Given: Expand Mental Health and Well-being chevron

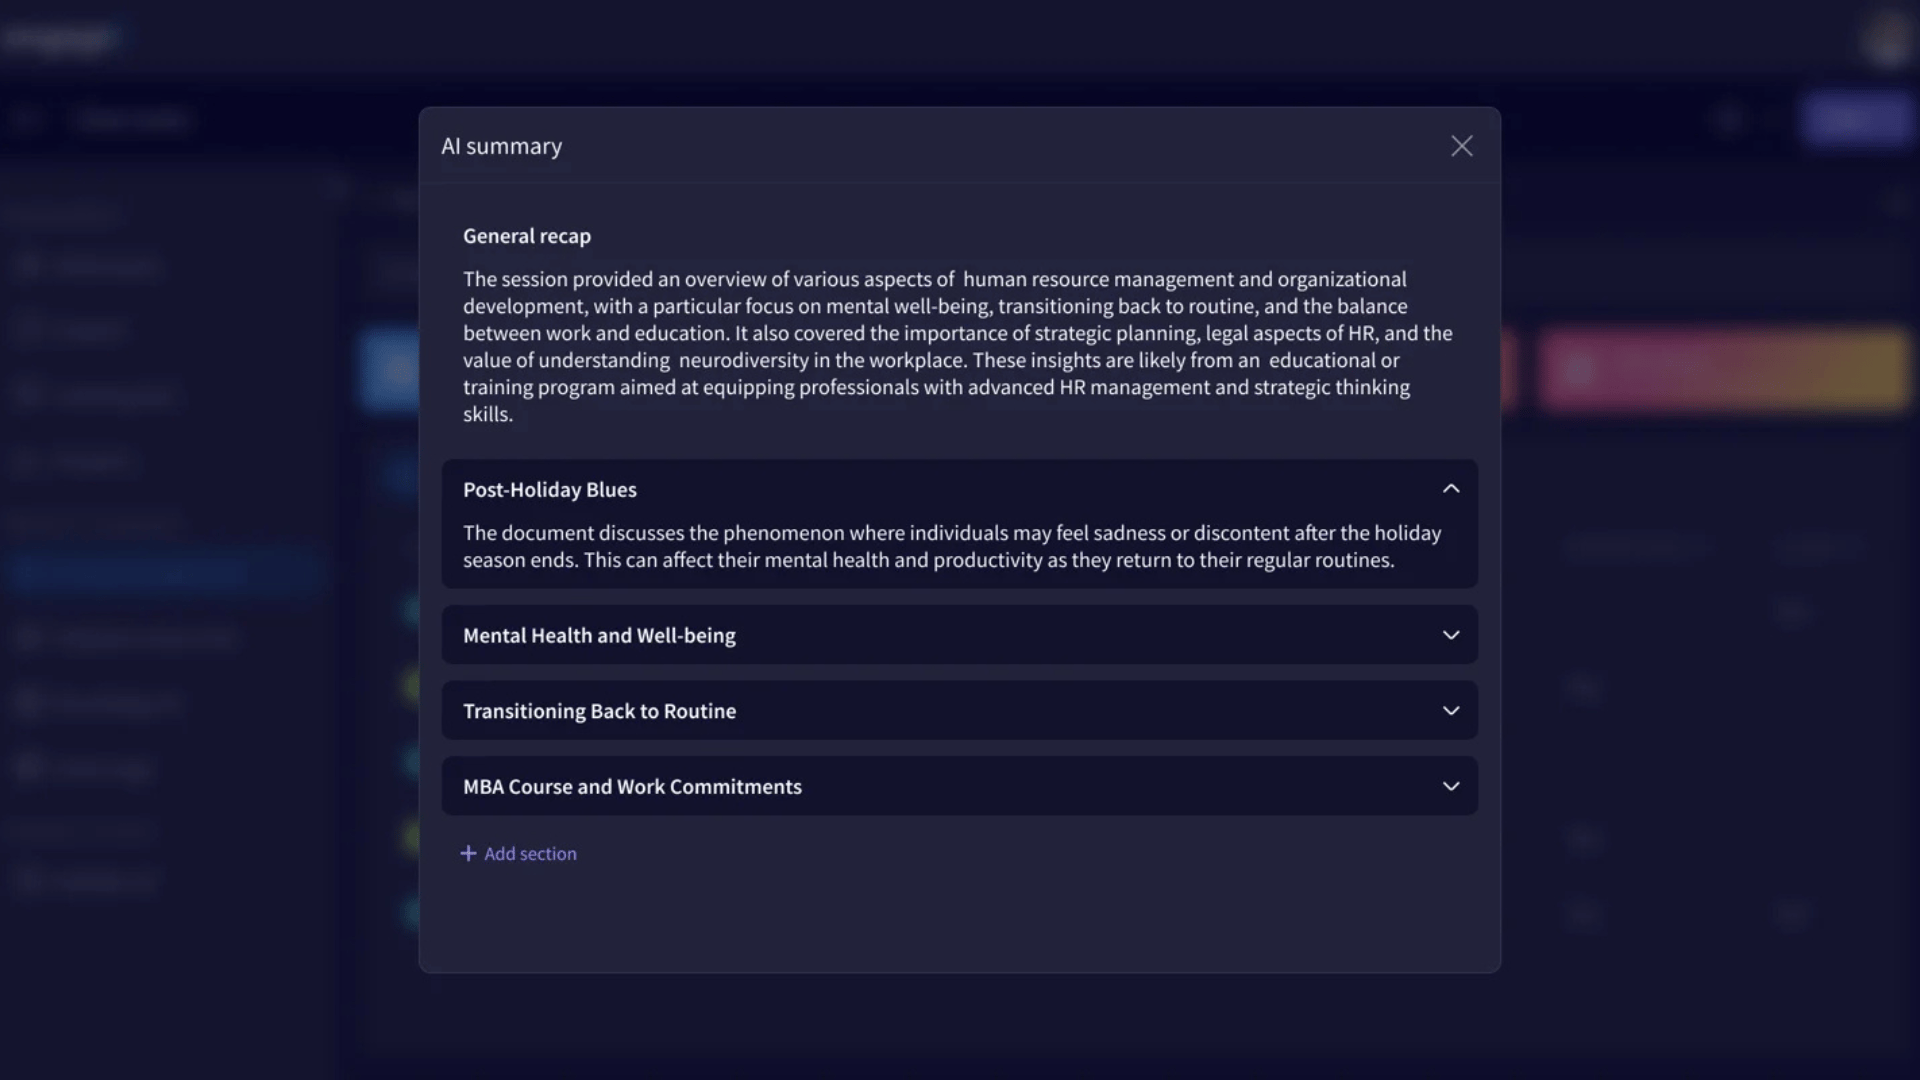Looking at the screenshot, I should 1450,635.
